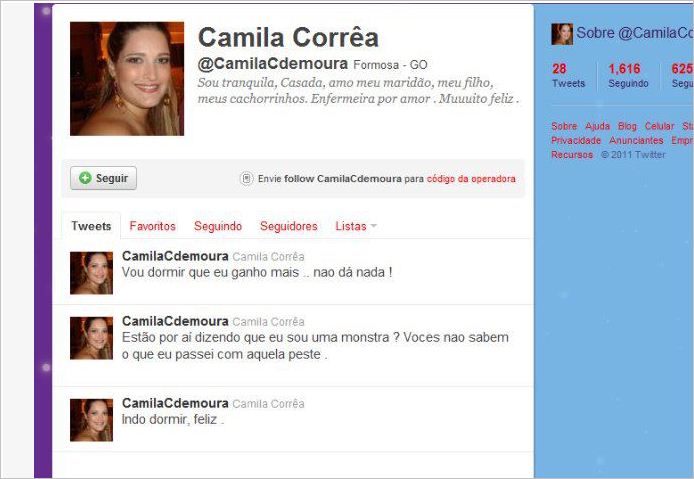Open the large profile photo
694x479 pixels.
pyautogui.click(x=127, y=78)
